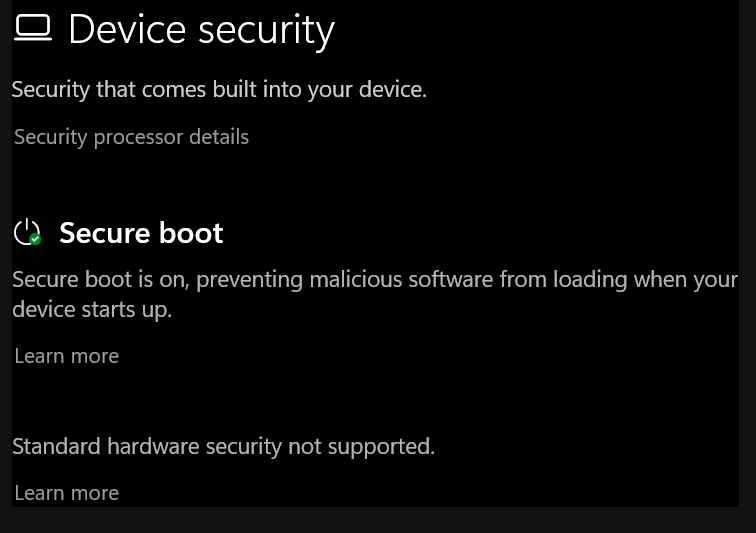Click the word 'security' in the page title
Screen dimensions: 756x533
267,32
